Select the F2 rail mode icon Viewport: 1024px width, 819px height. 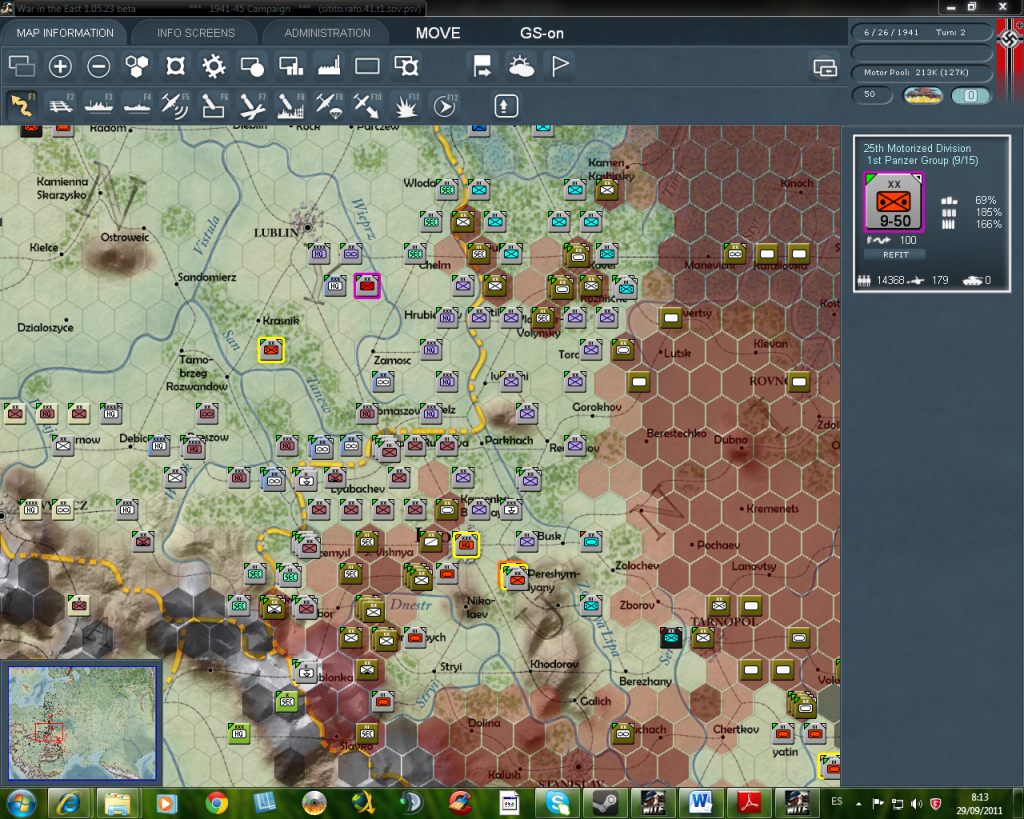(x=61, y=106)
